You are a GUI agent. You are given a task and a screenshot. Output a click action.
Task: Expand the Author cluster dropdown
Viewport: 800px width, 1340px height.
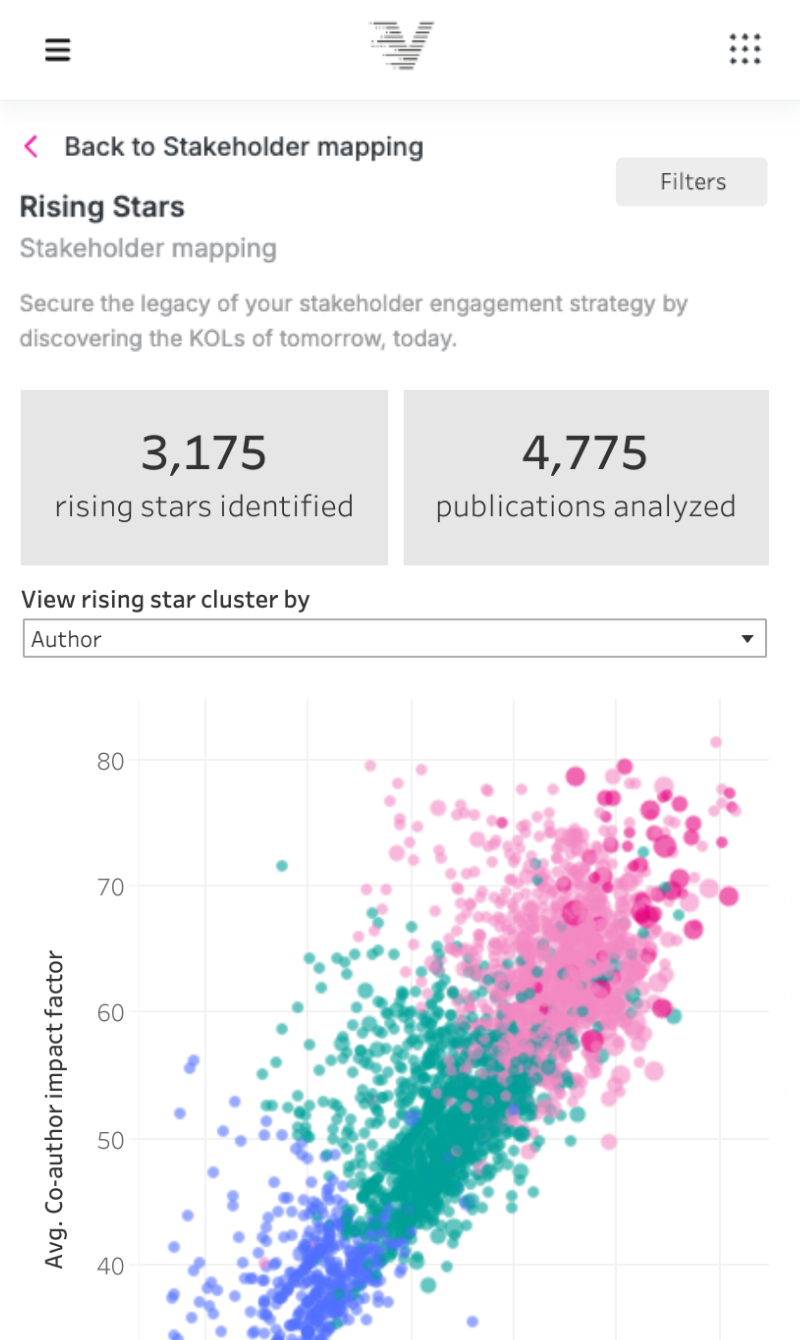click(x=394, y=639)
